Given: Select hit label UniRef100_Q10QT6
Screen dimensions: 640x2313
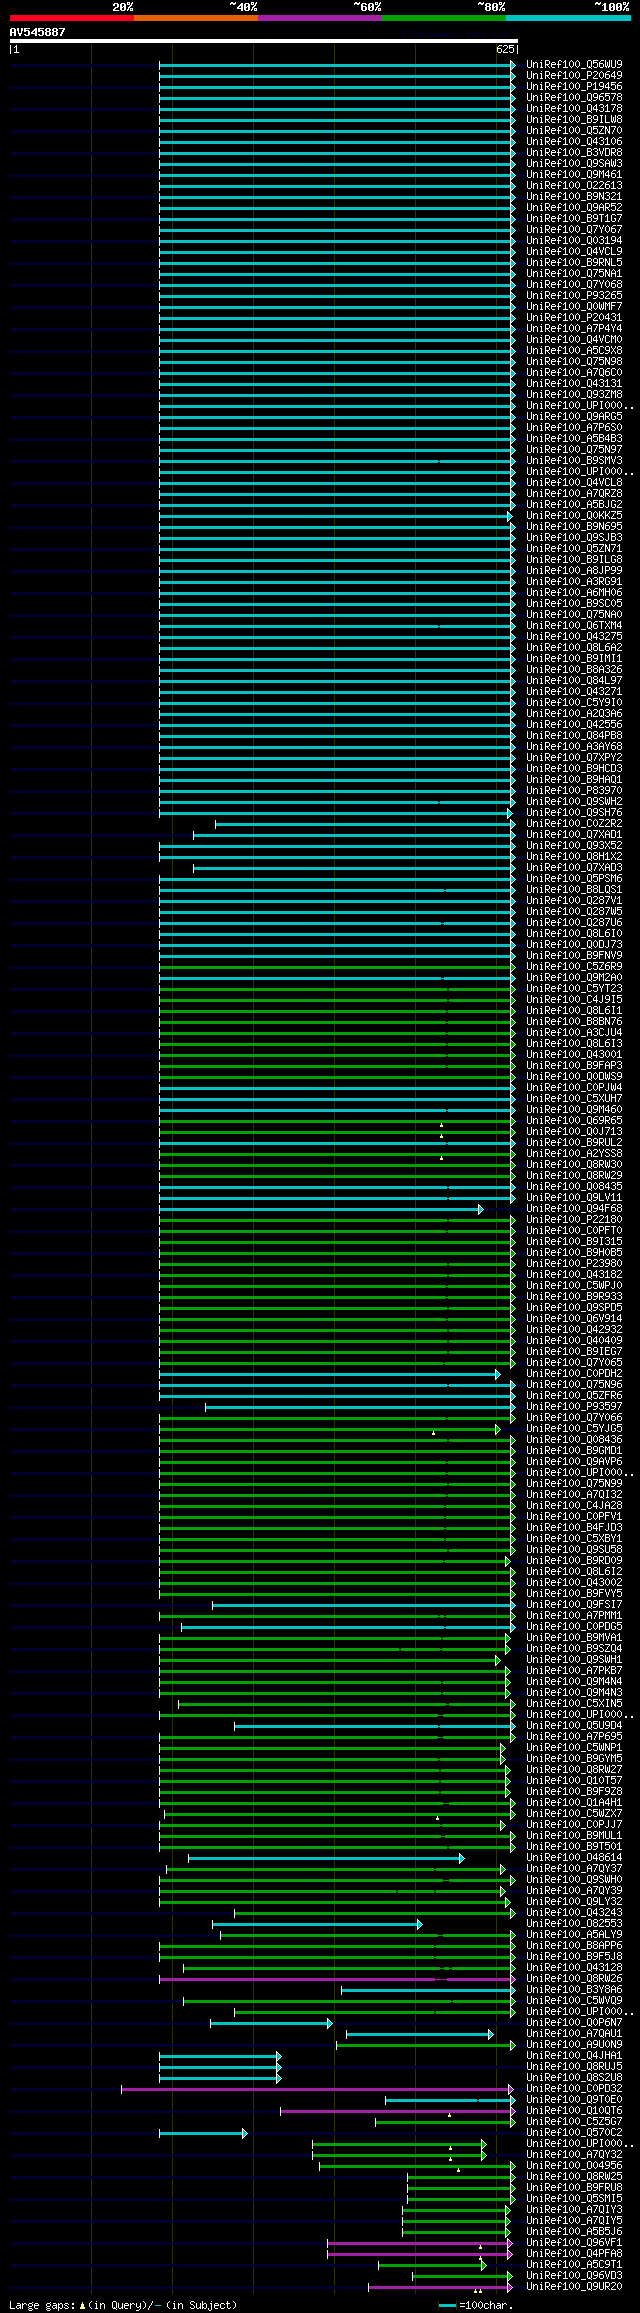Looking at the screenshot, I should pyautogui.click(x=574, y=2110).
